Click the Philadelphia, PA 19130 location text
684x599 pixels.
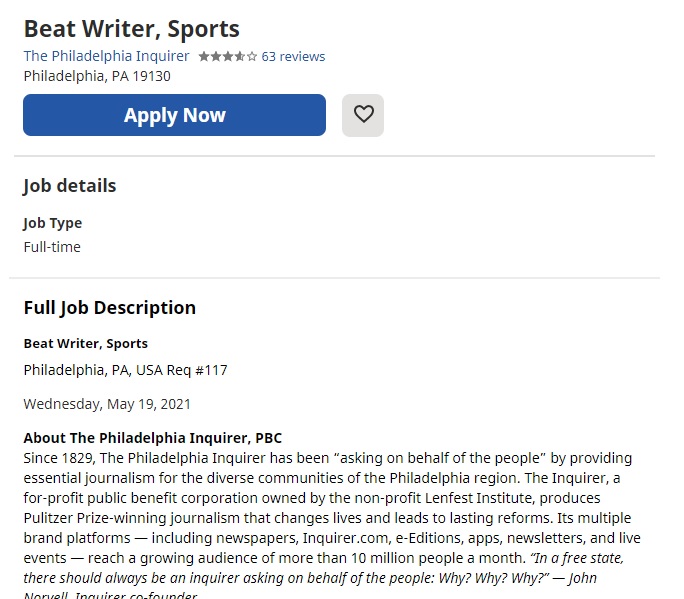coord(97,76)
